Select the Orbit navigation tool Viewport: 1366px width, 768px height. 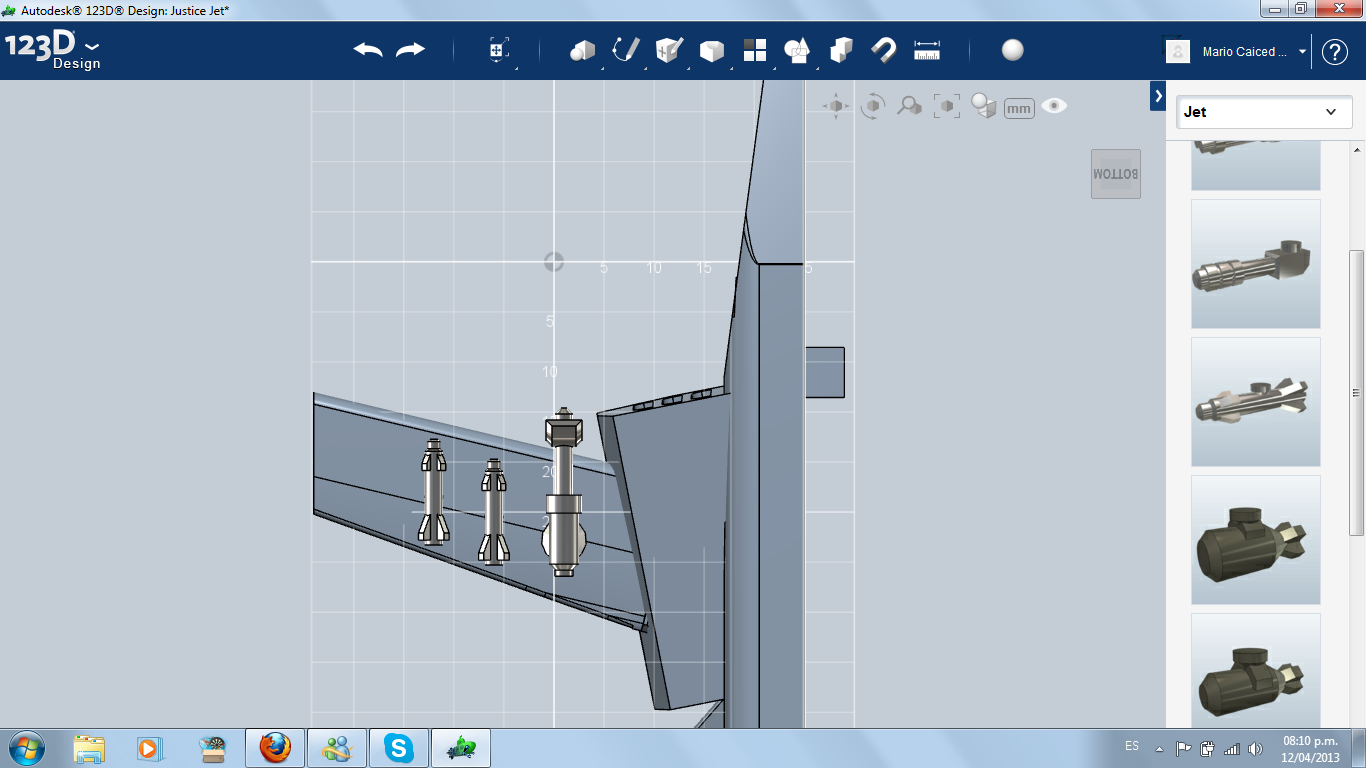coord(873,106)
